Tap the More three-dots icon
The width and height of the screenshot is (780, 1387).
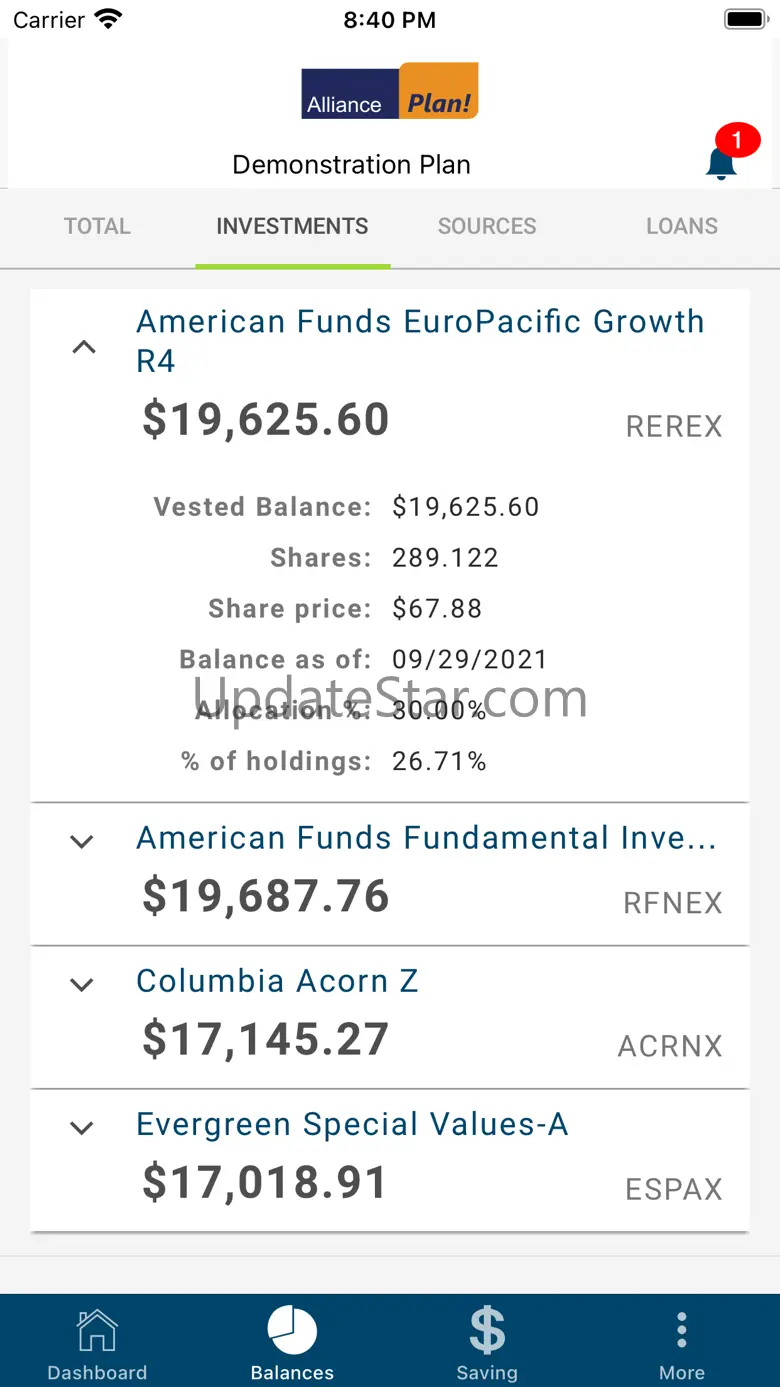(681, 1332)
